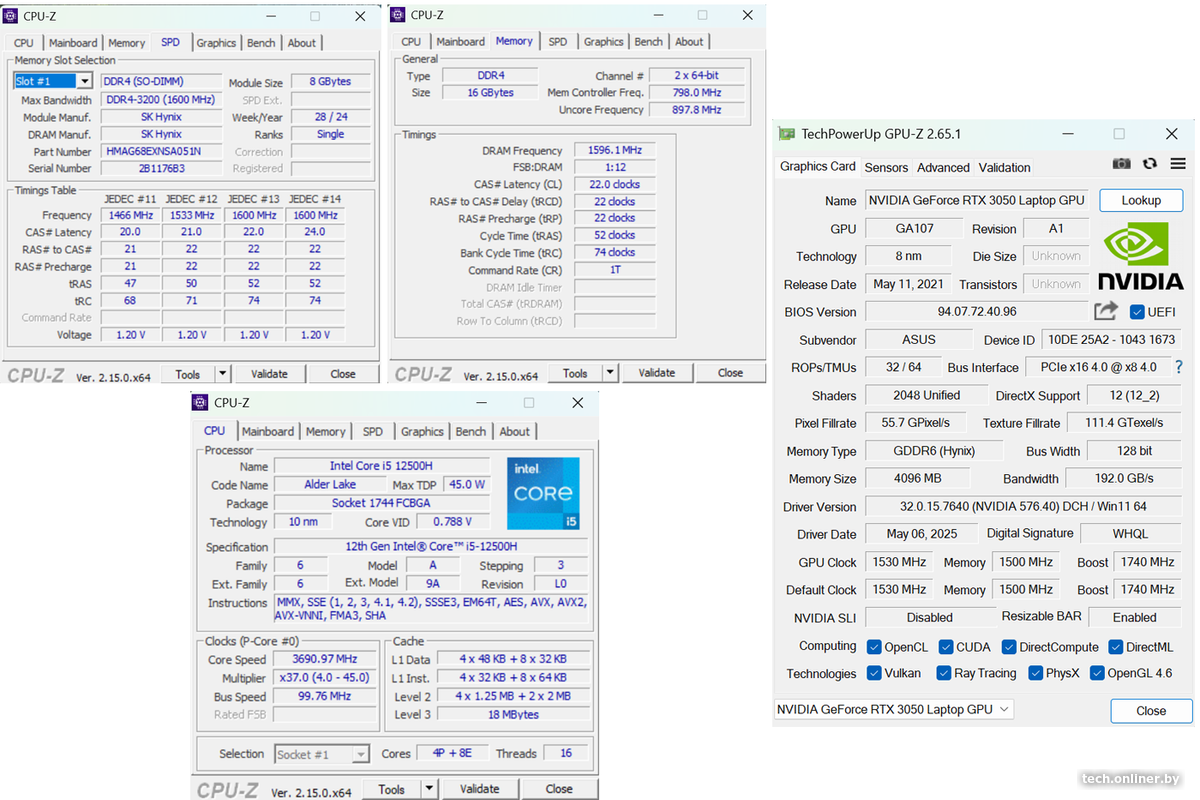Click Core Speed value 3690.97 MHz
Screen dimensions: 1200x800
(x=325, y=659)
